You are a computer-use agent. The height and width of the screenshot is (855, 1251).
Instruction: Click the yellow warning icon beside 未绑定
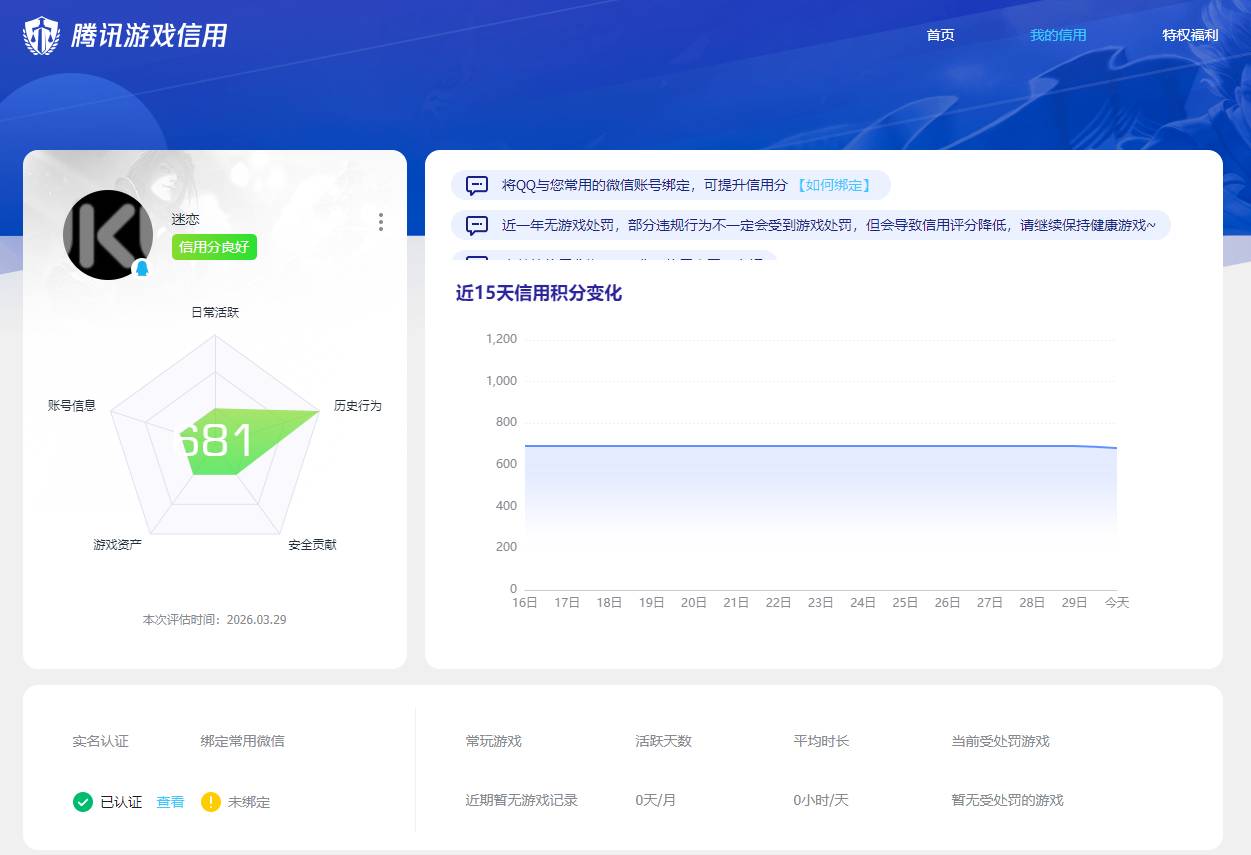tap(211, 802)
